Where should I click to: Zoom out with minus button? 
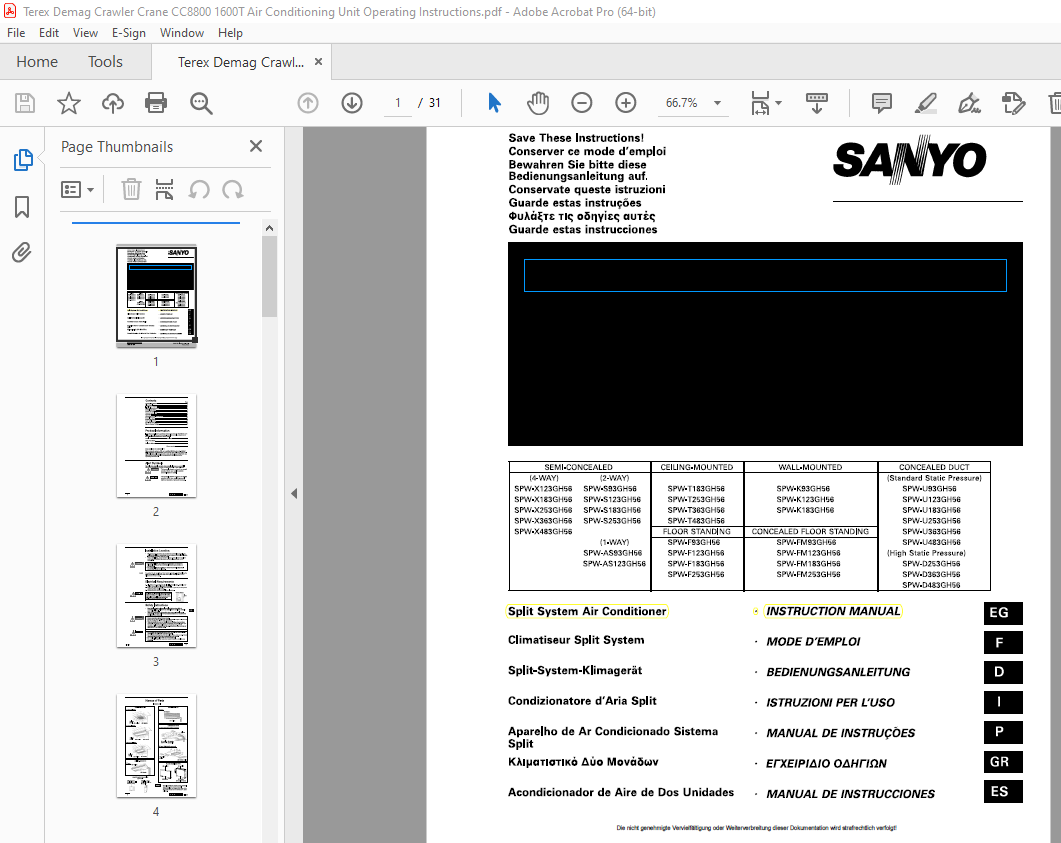582,103
